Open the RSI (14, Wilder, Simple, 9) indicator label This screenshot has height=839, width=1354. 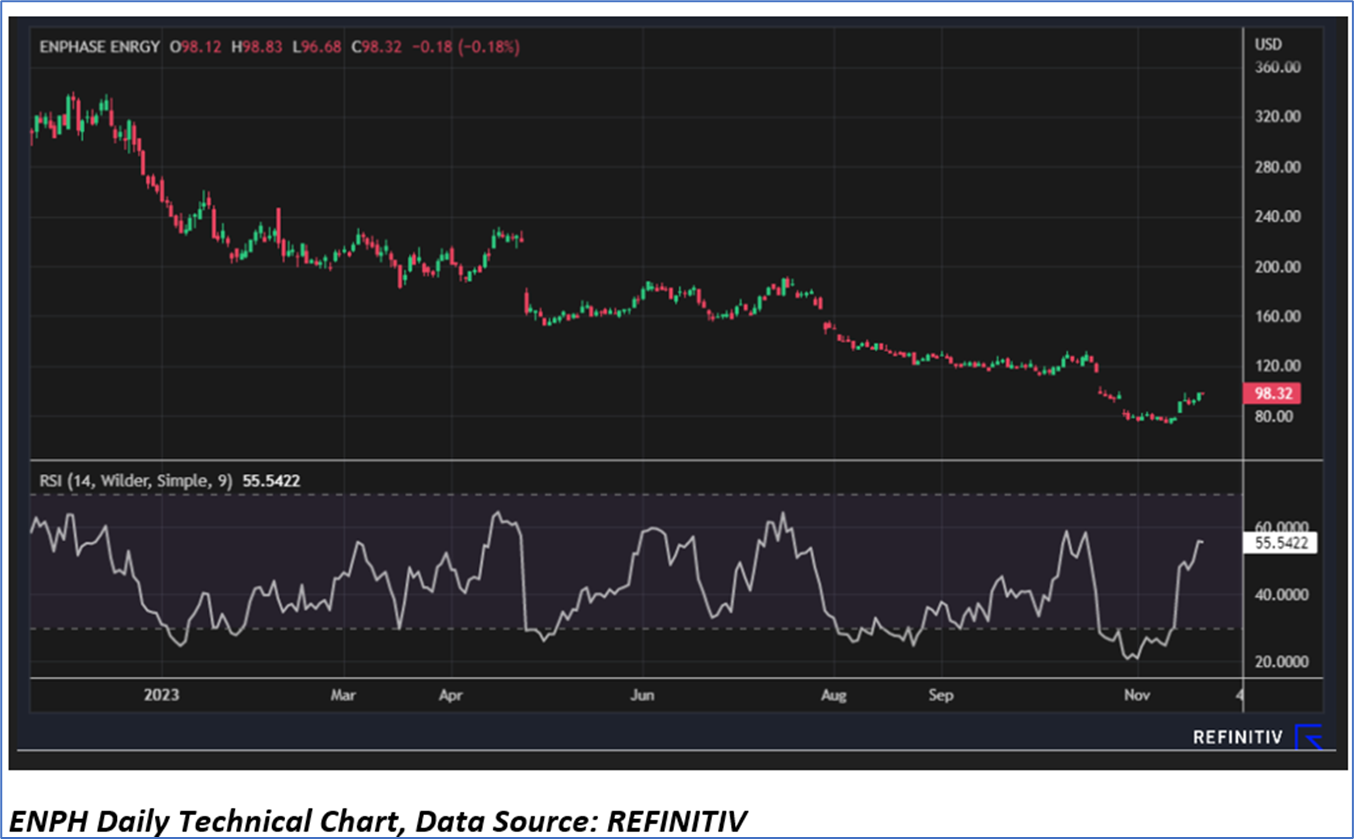tap(135, 481)
